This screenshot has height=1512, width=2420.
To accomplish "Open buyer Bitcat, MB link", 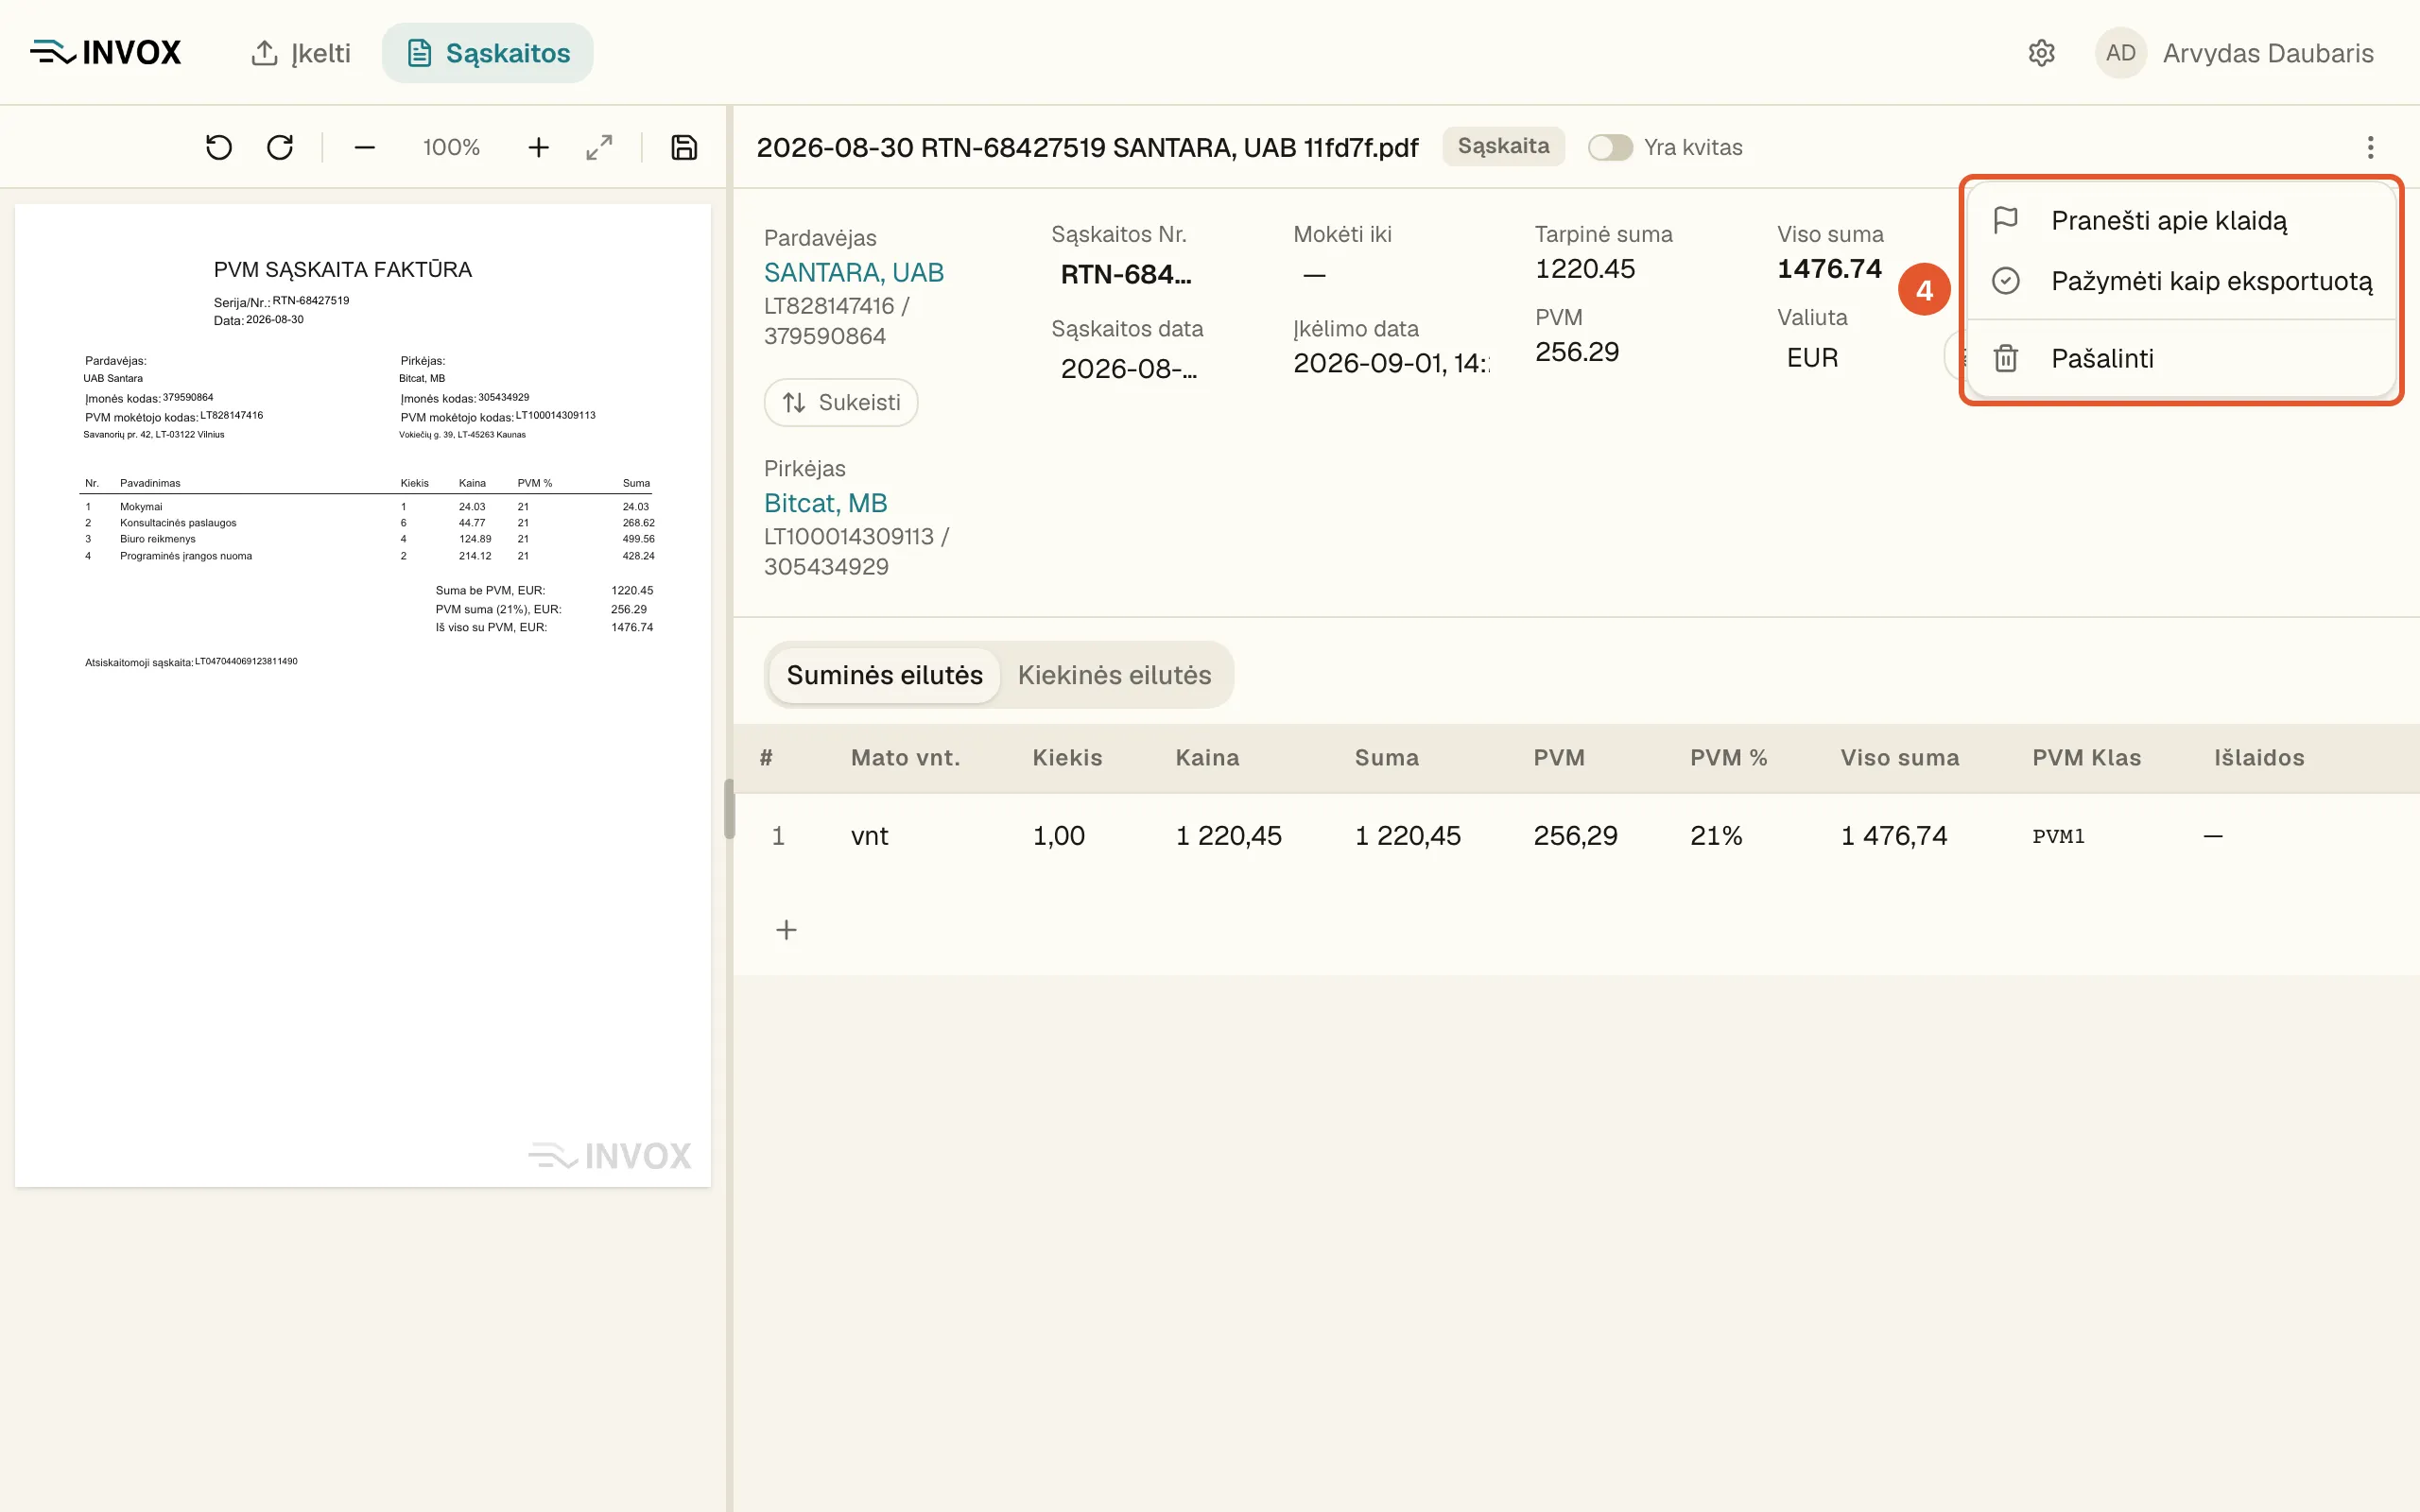I will [x=825, y=503].
